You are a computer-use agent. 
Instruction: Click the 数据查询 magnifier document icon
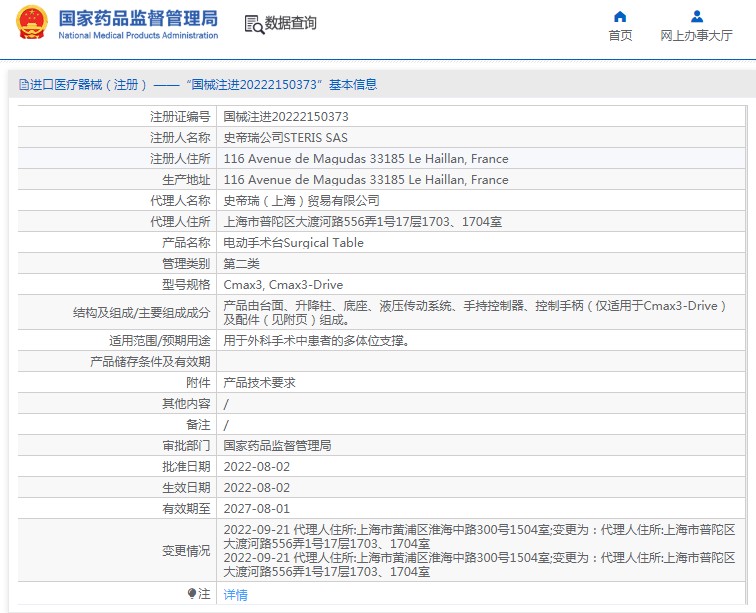pyautogui.click(x=253, y=24)
